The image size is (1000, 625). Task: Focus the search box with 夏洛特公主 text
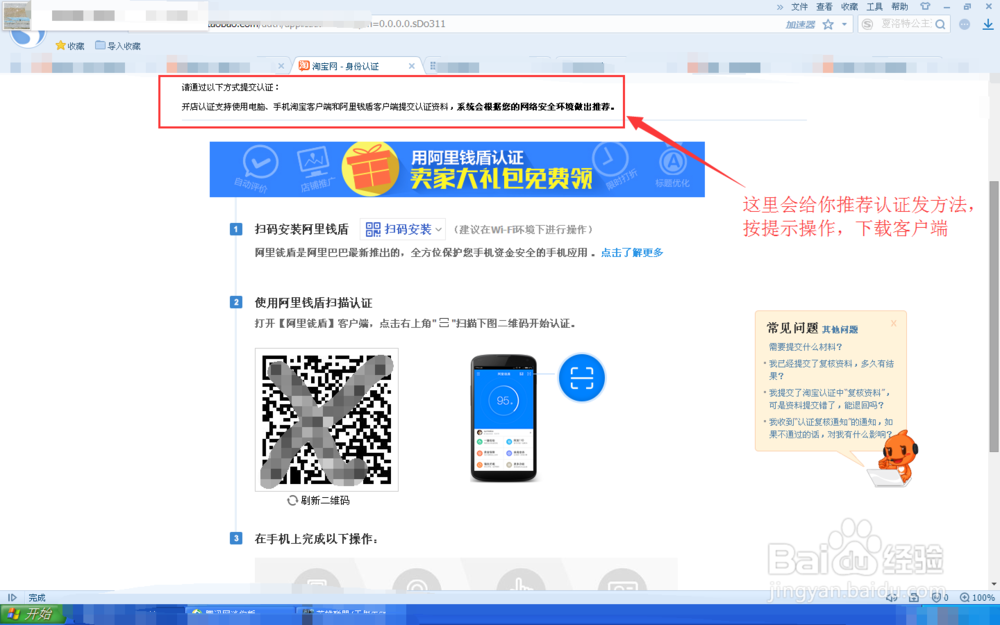tap(906, 24)
